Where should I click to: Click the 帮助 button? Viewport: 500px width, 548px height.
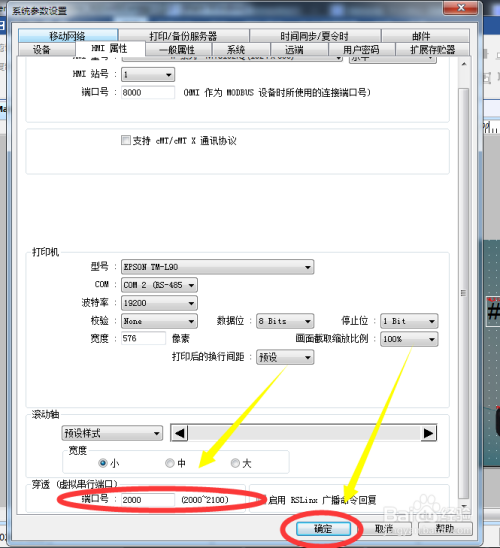coord(445,529)
